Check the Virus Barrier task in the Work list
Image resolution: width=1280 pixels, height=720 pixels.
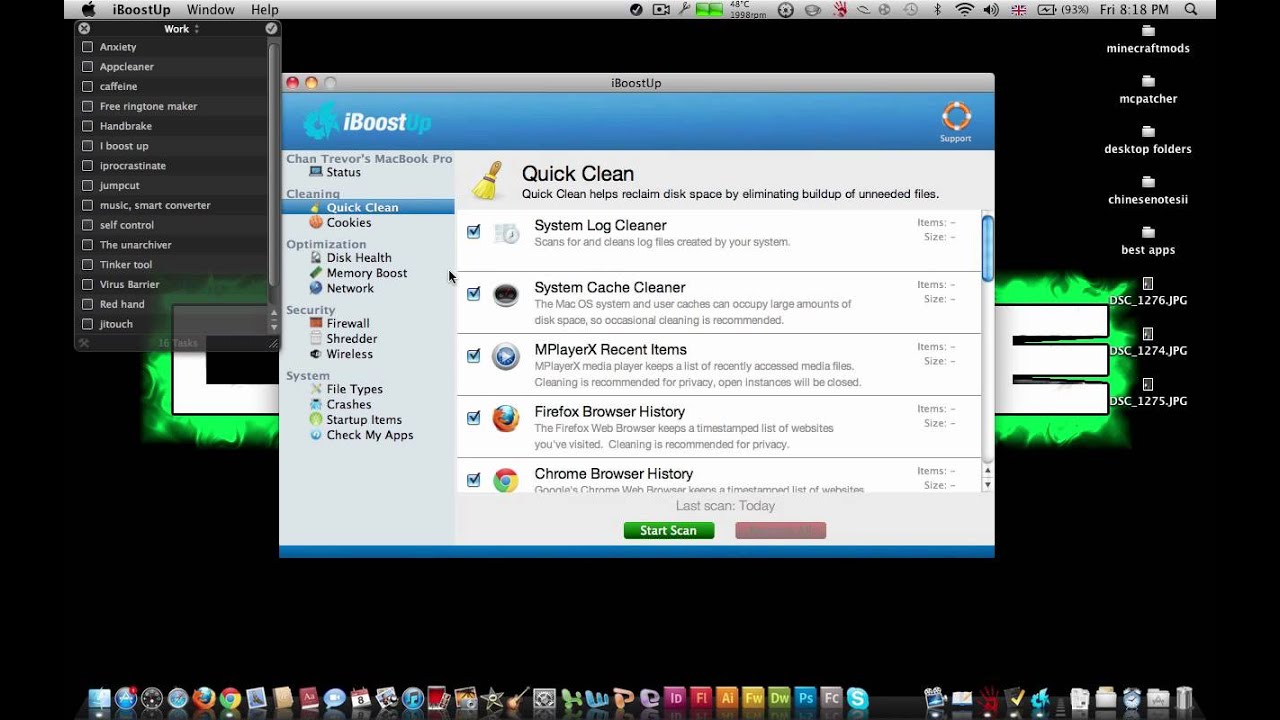[x=88, y=284]
